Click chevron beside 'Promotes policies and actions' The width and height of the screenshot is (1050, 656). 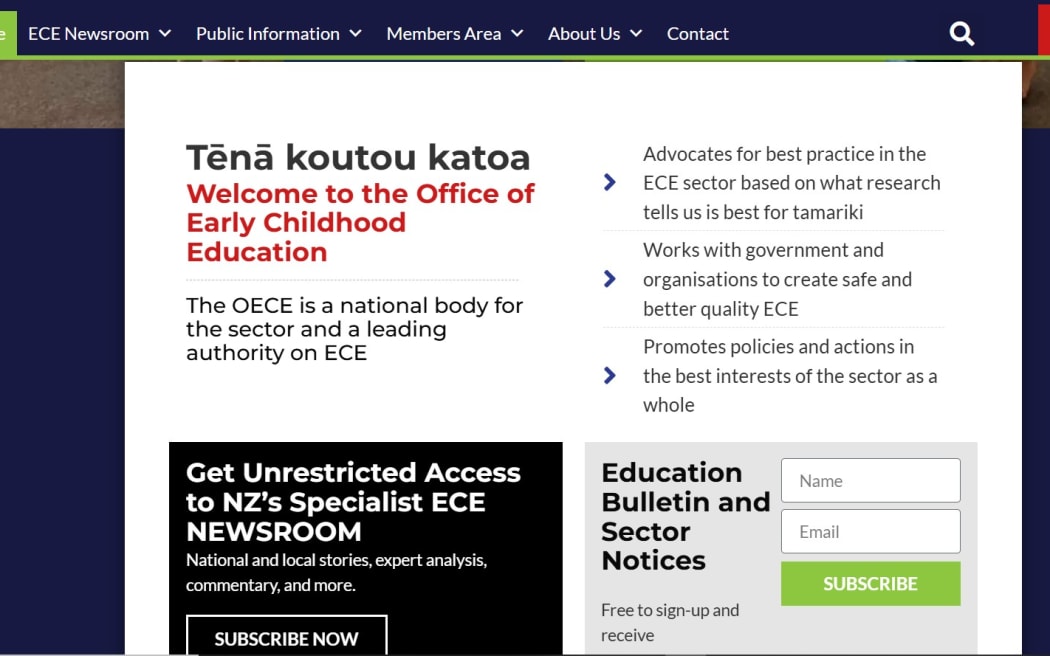(609, 376)
